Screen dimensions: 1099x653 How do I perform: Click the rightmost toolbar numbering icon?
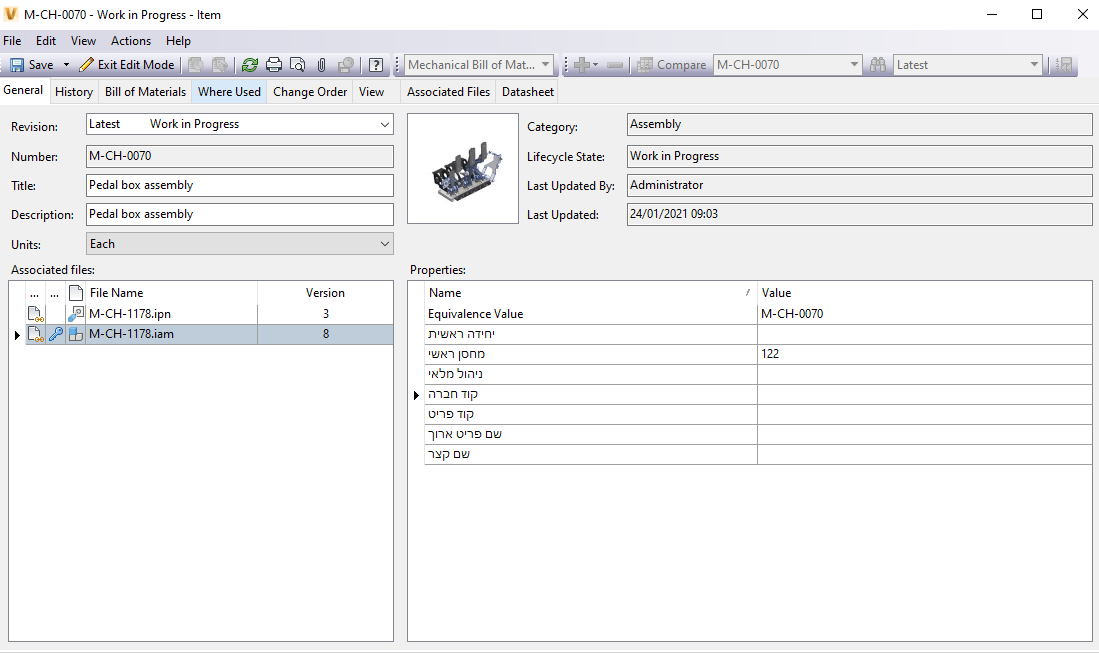tap(1065, 65)
